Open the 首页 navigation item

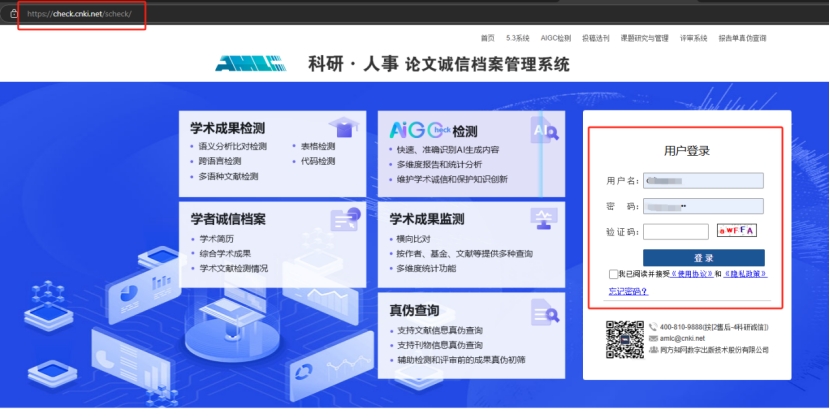[487, 38]
